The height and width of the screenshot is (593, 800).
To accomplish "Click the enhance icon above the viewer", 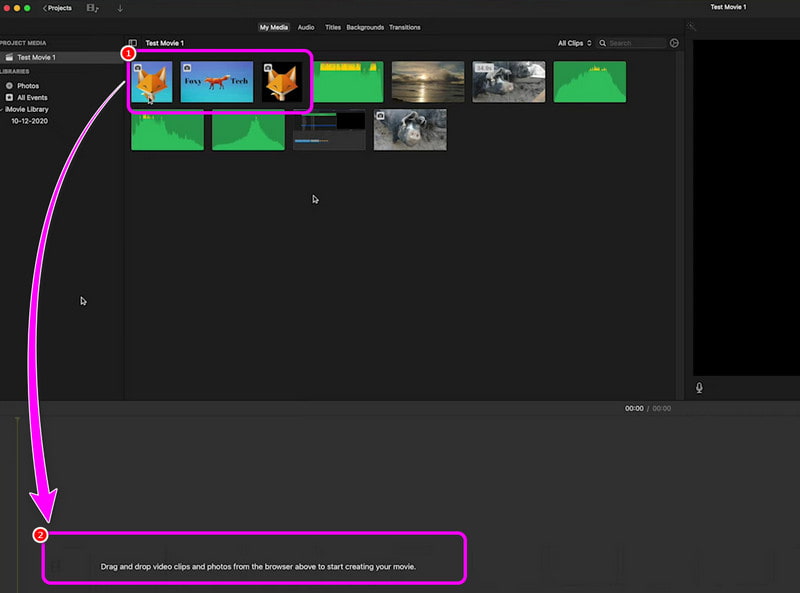I will pyautogui.click(x=691, y=26).
